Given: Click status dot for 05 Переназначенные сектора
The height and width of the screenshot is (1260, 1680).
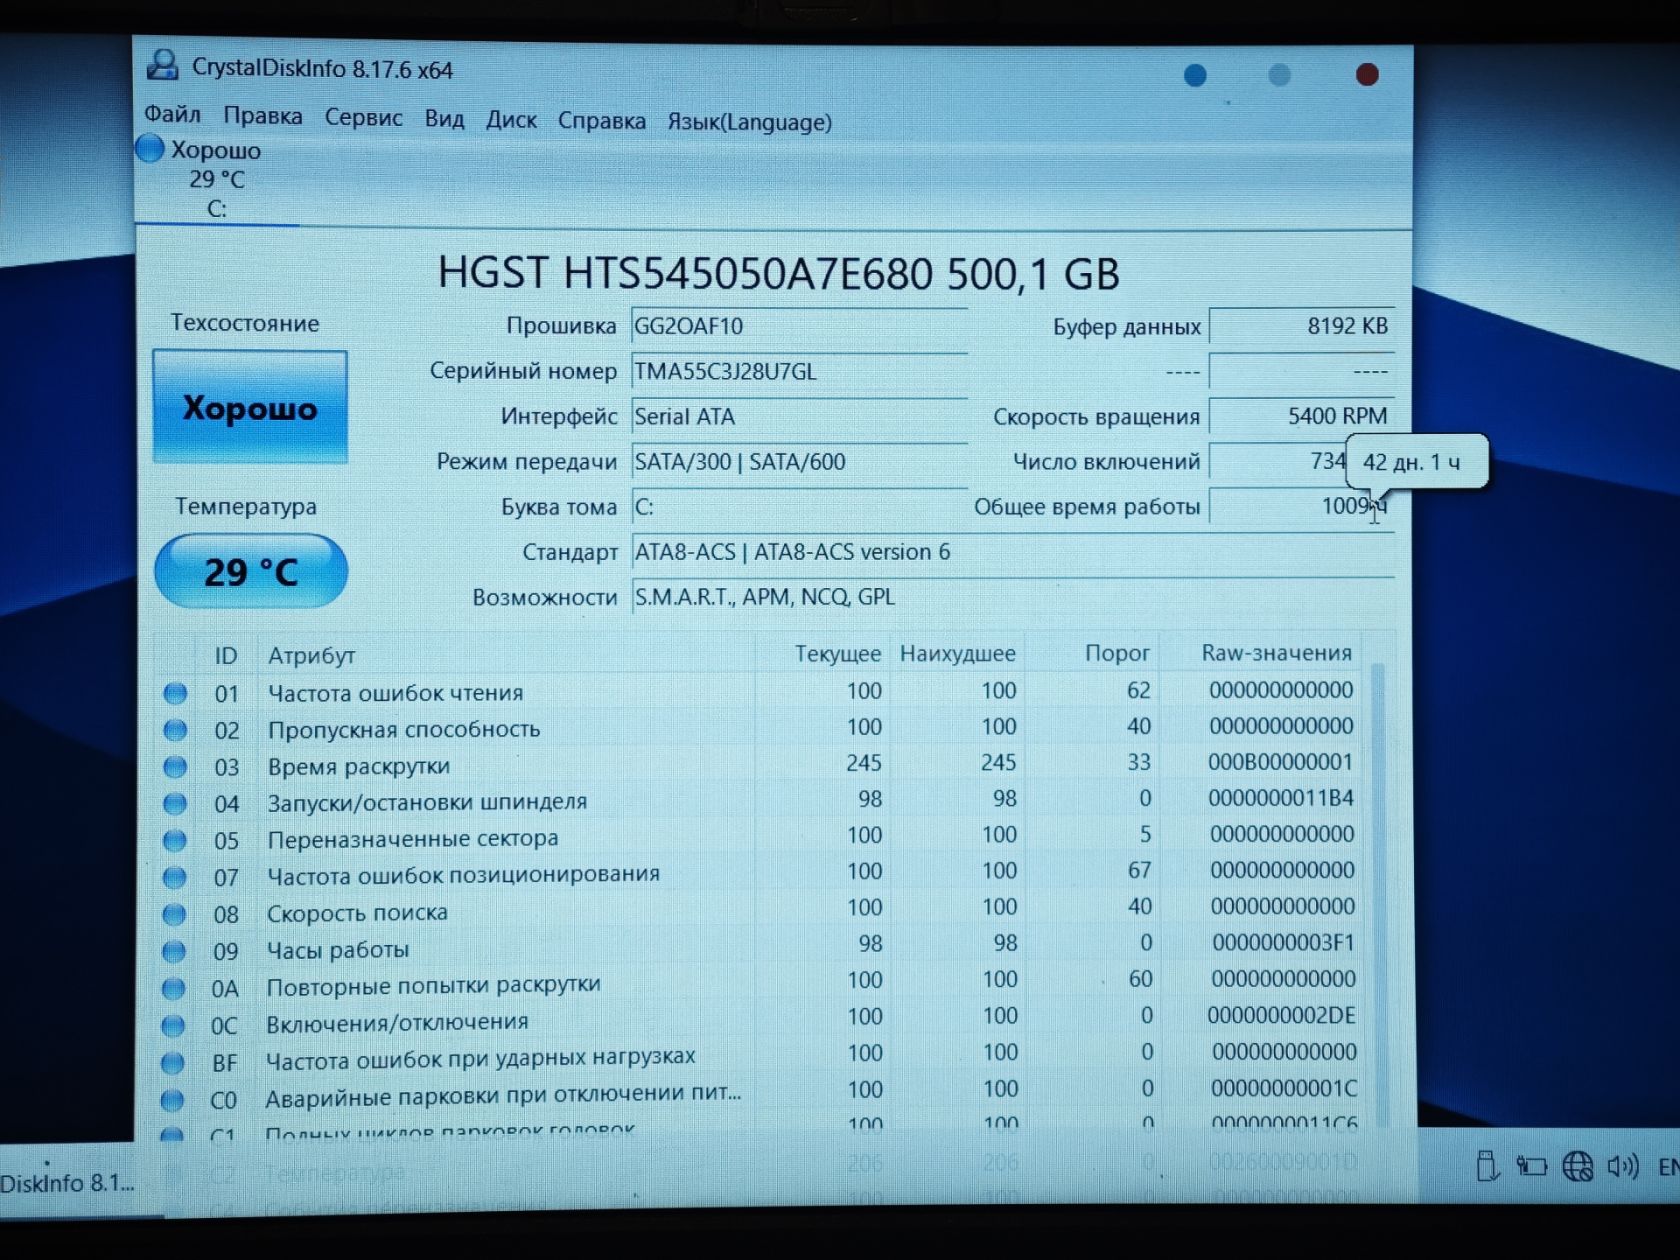Looking at the screenshot, I should click(174, 839).
